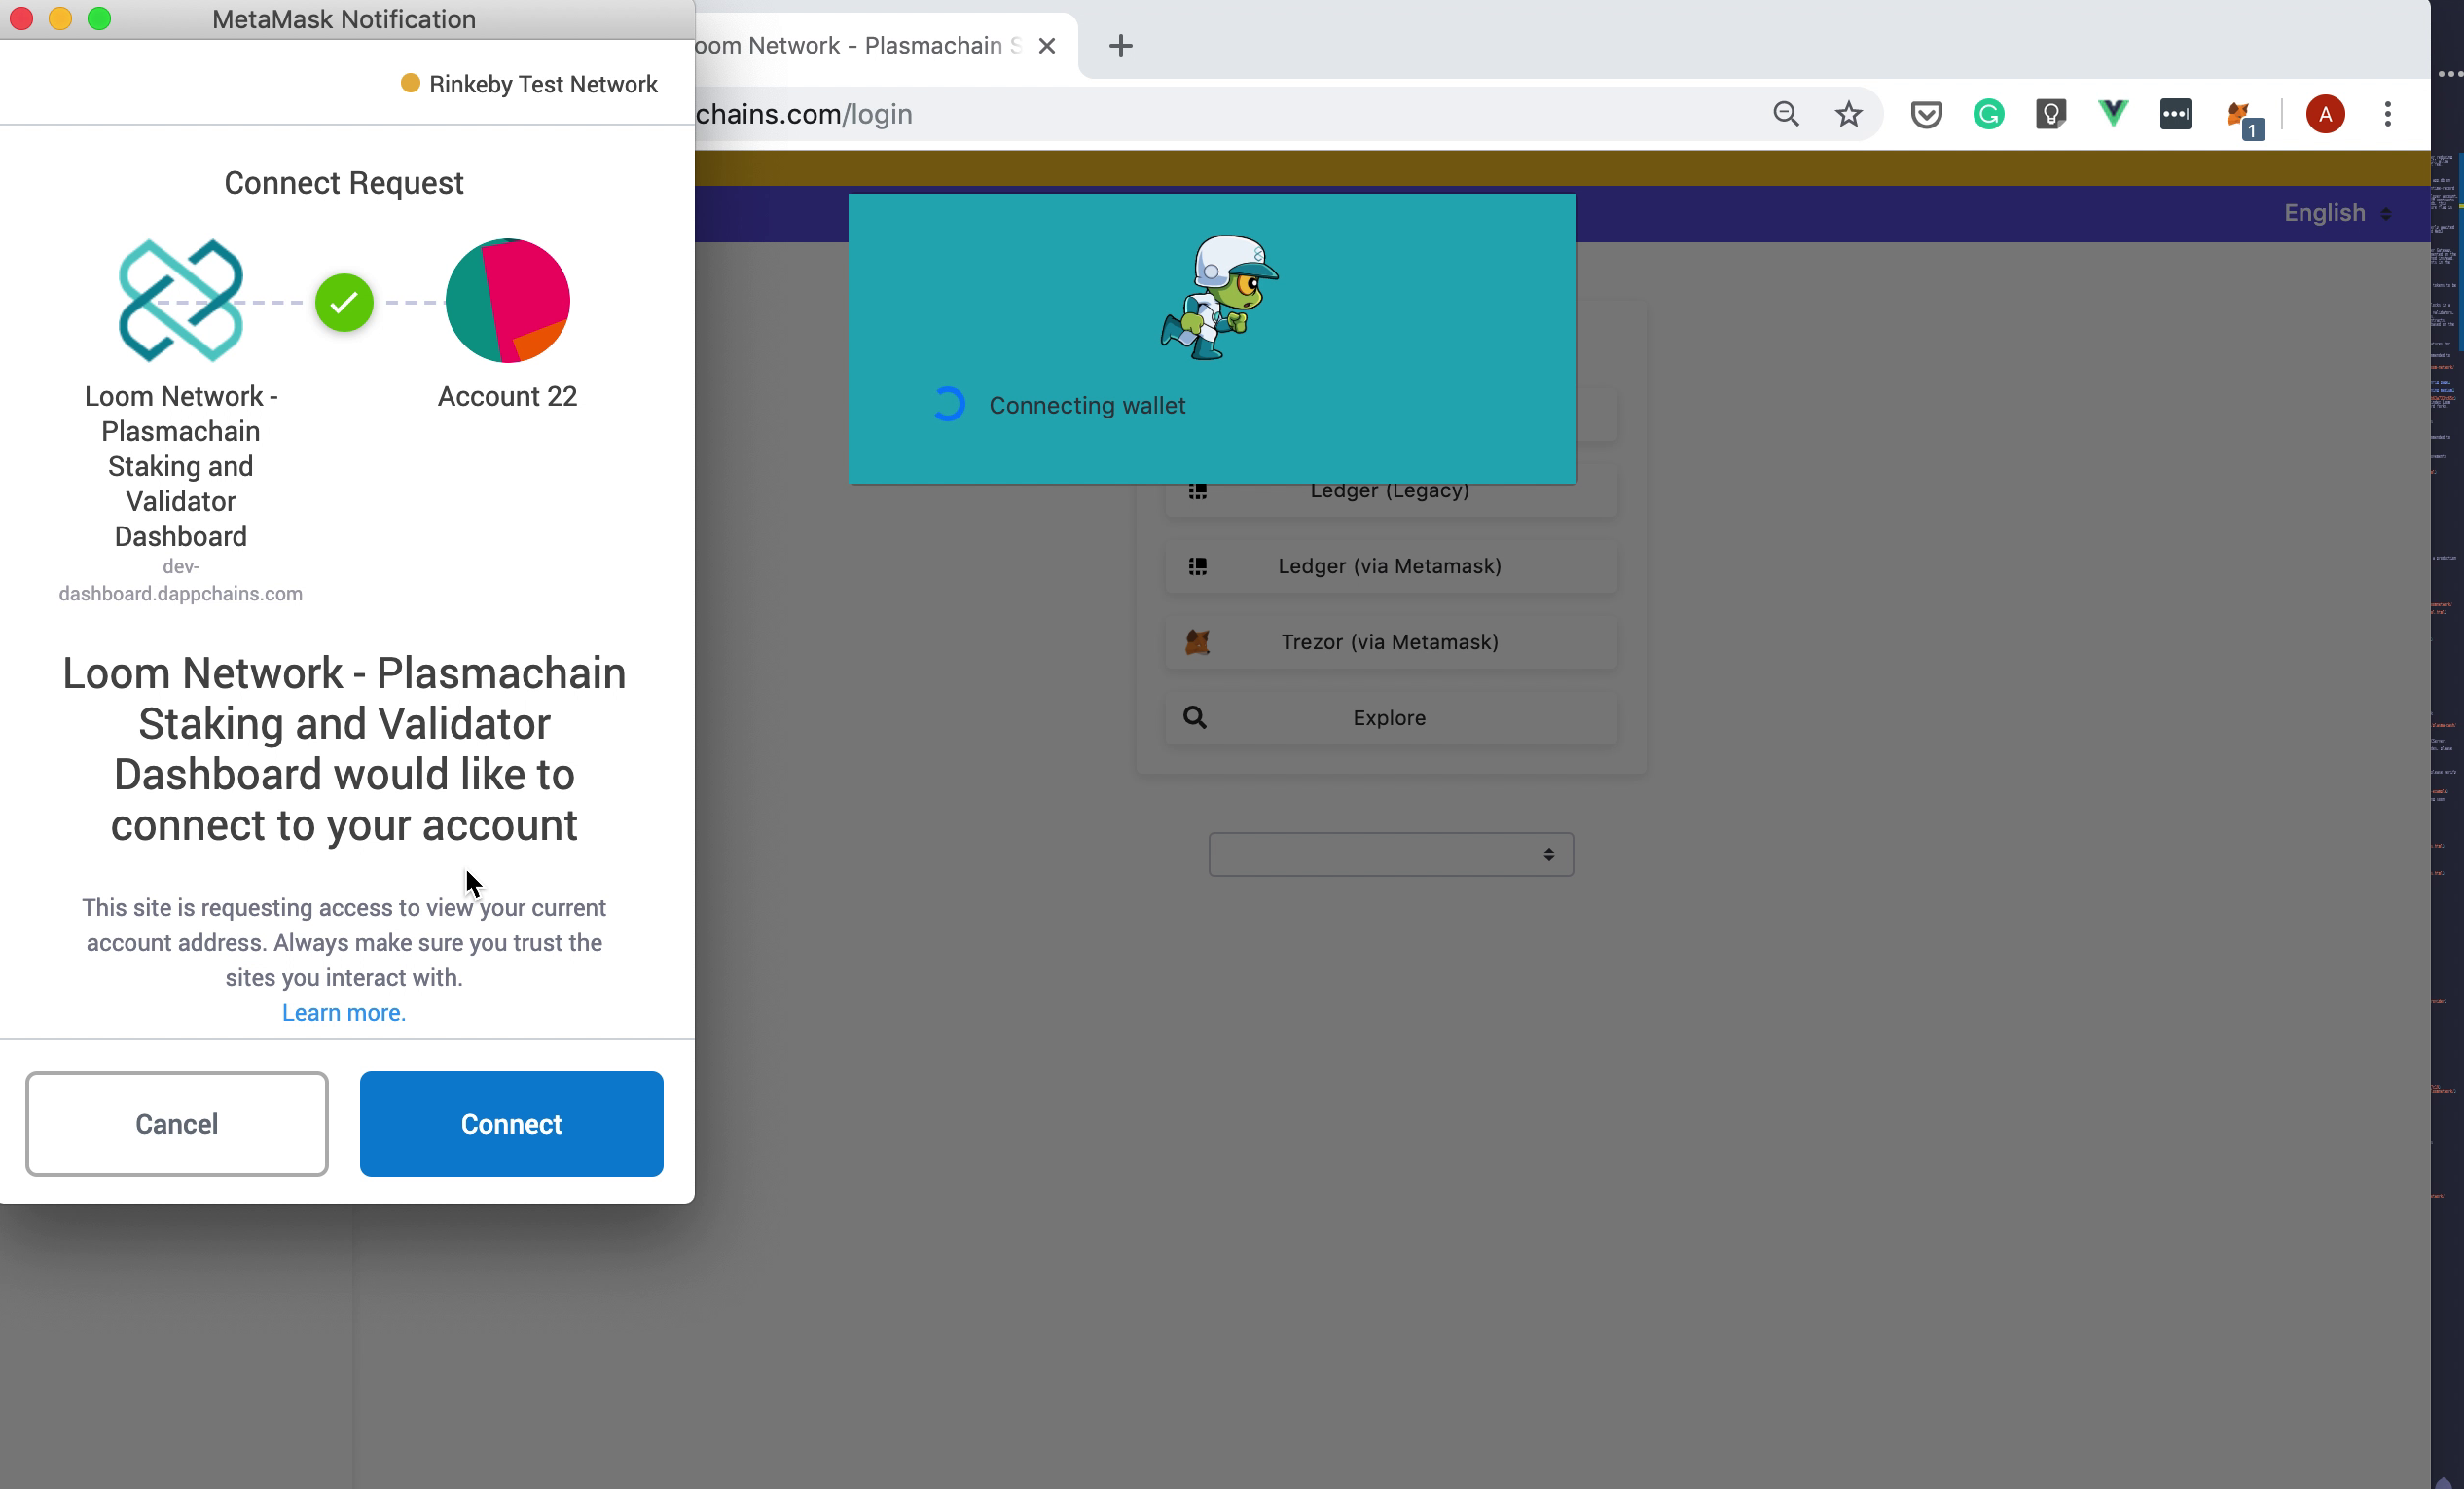
Task: Select the Ledger (Legacy) wallet option
Action: pos(1390,492)
